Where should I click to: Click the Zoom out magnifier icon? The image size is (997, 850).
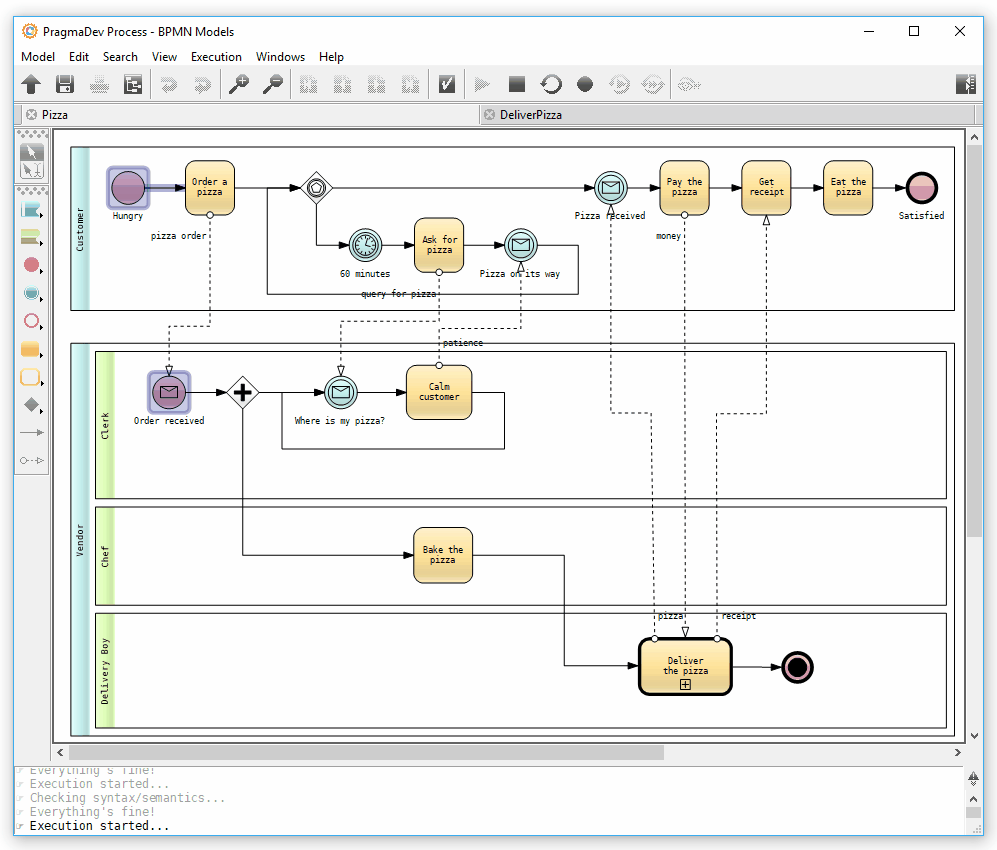pyautogui.click(x=272, y=85)
